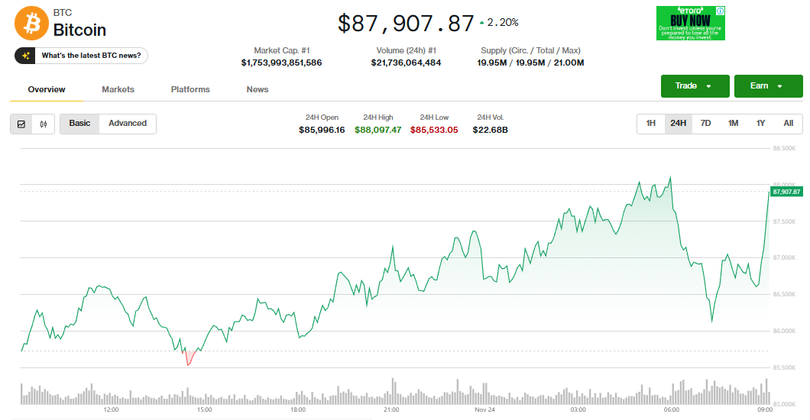
Task: Open the Platforms tab
Action: [190, 90]
